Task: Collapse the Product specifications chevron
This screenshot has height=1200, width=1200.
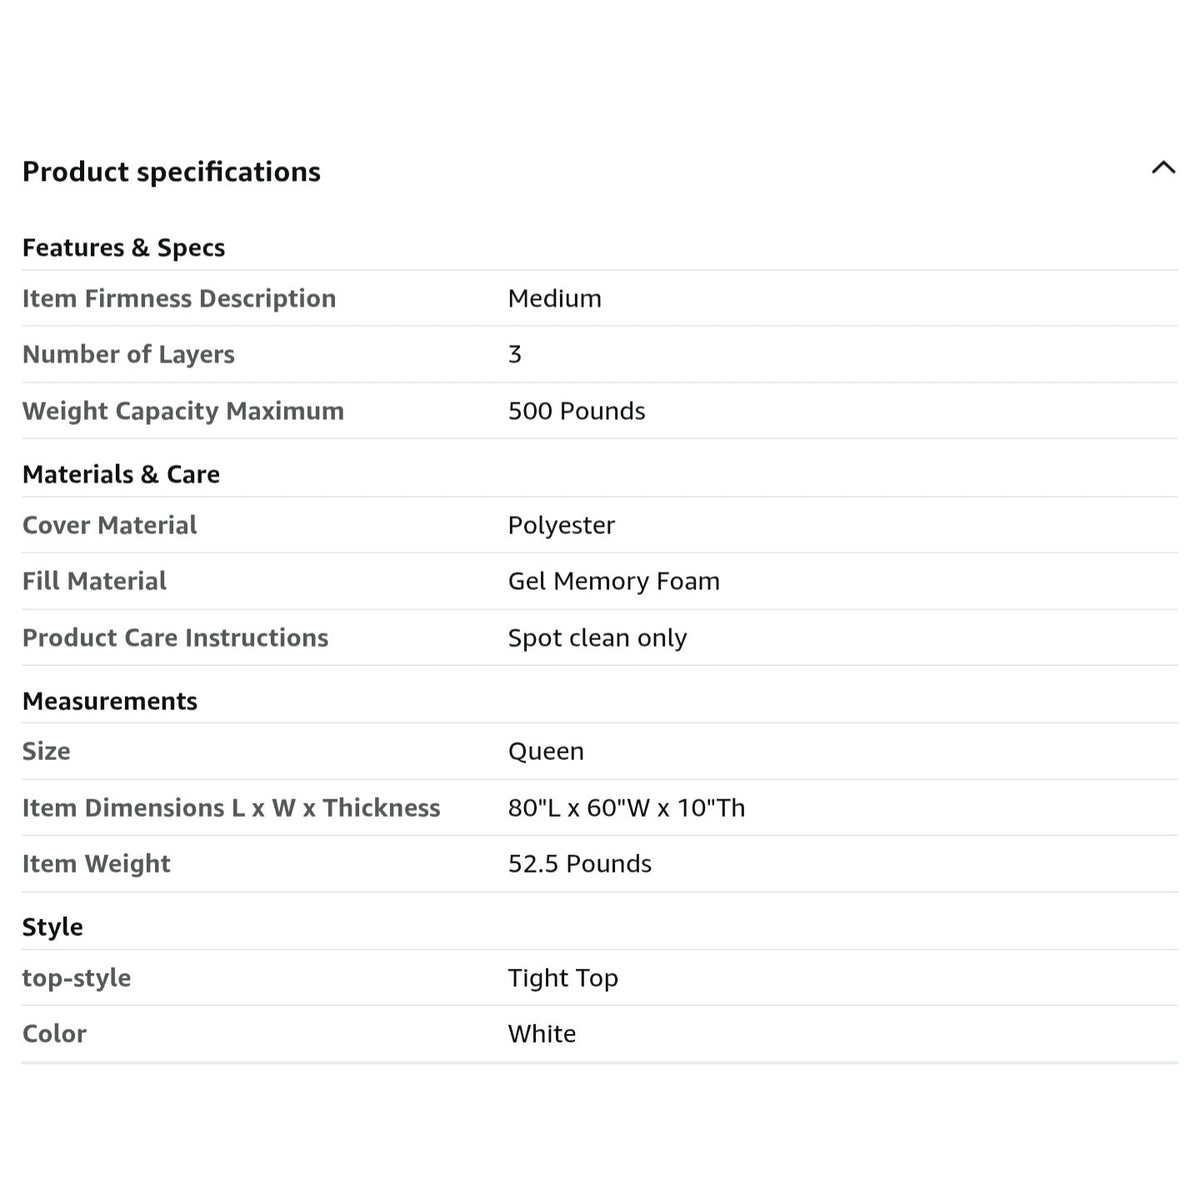Action: (1163, 168)
